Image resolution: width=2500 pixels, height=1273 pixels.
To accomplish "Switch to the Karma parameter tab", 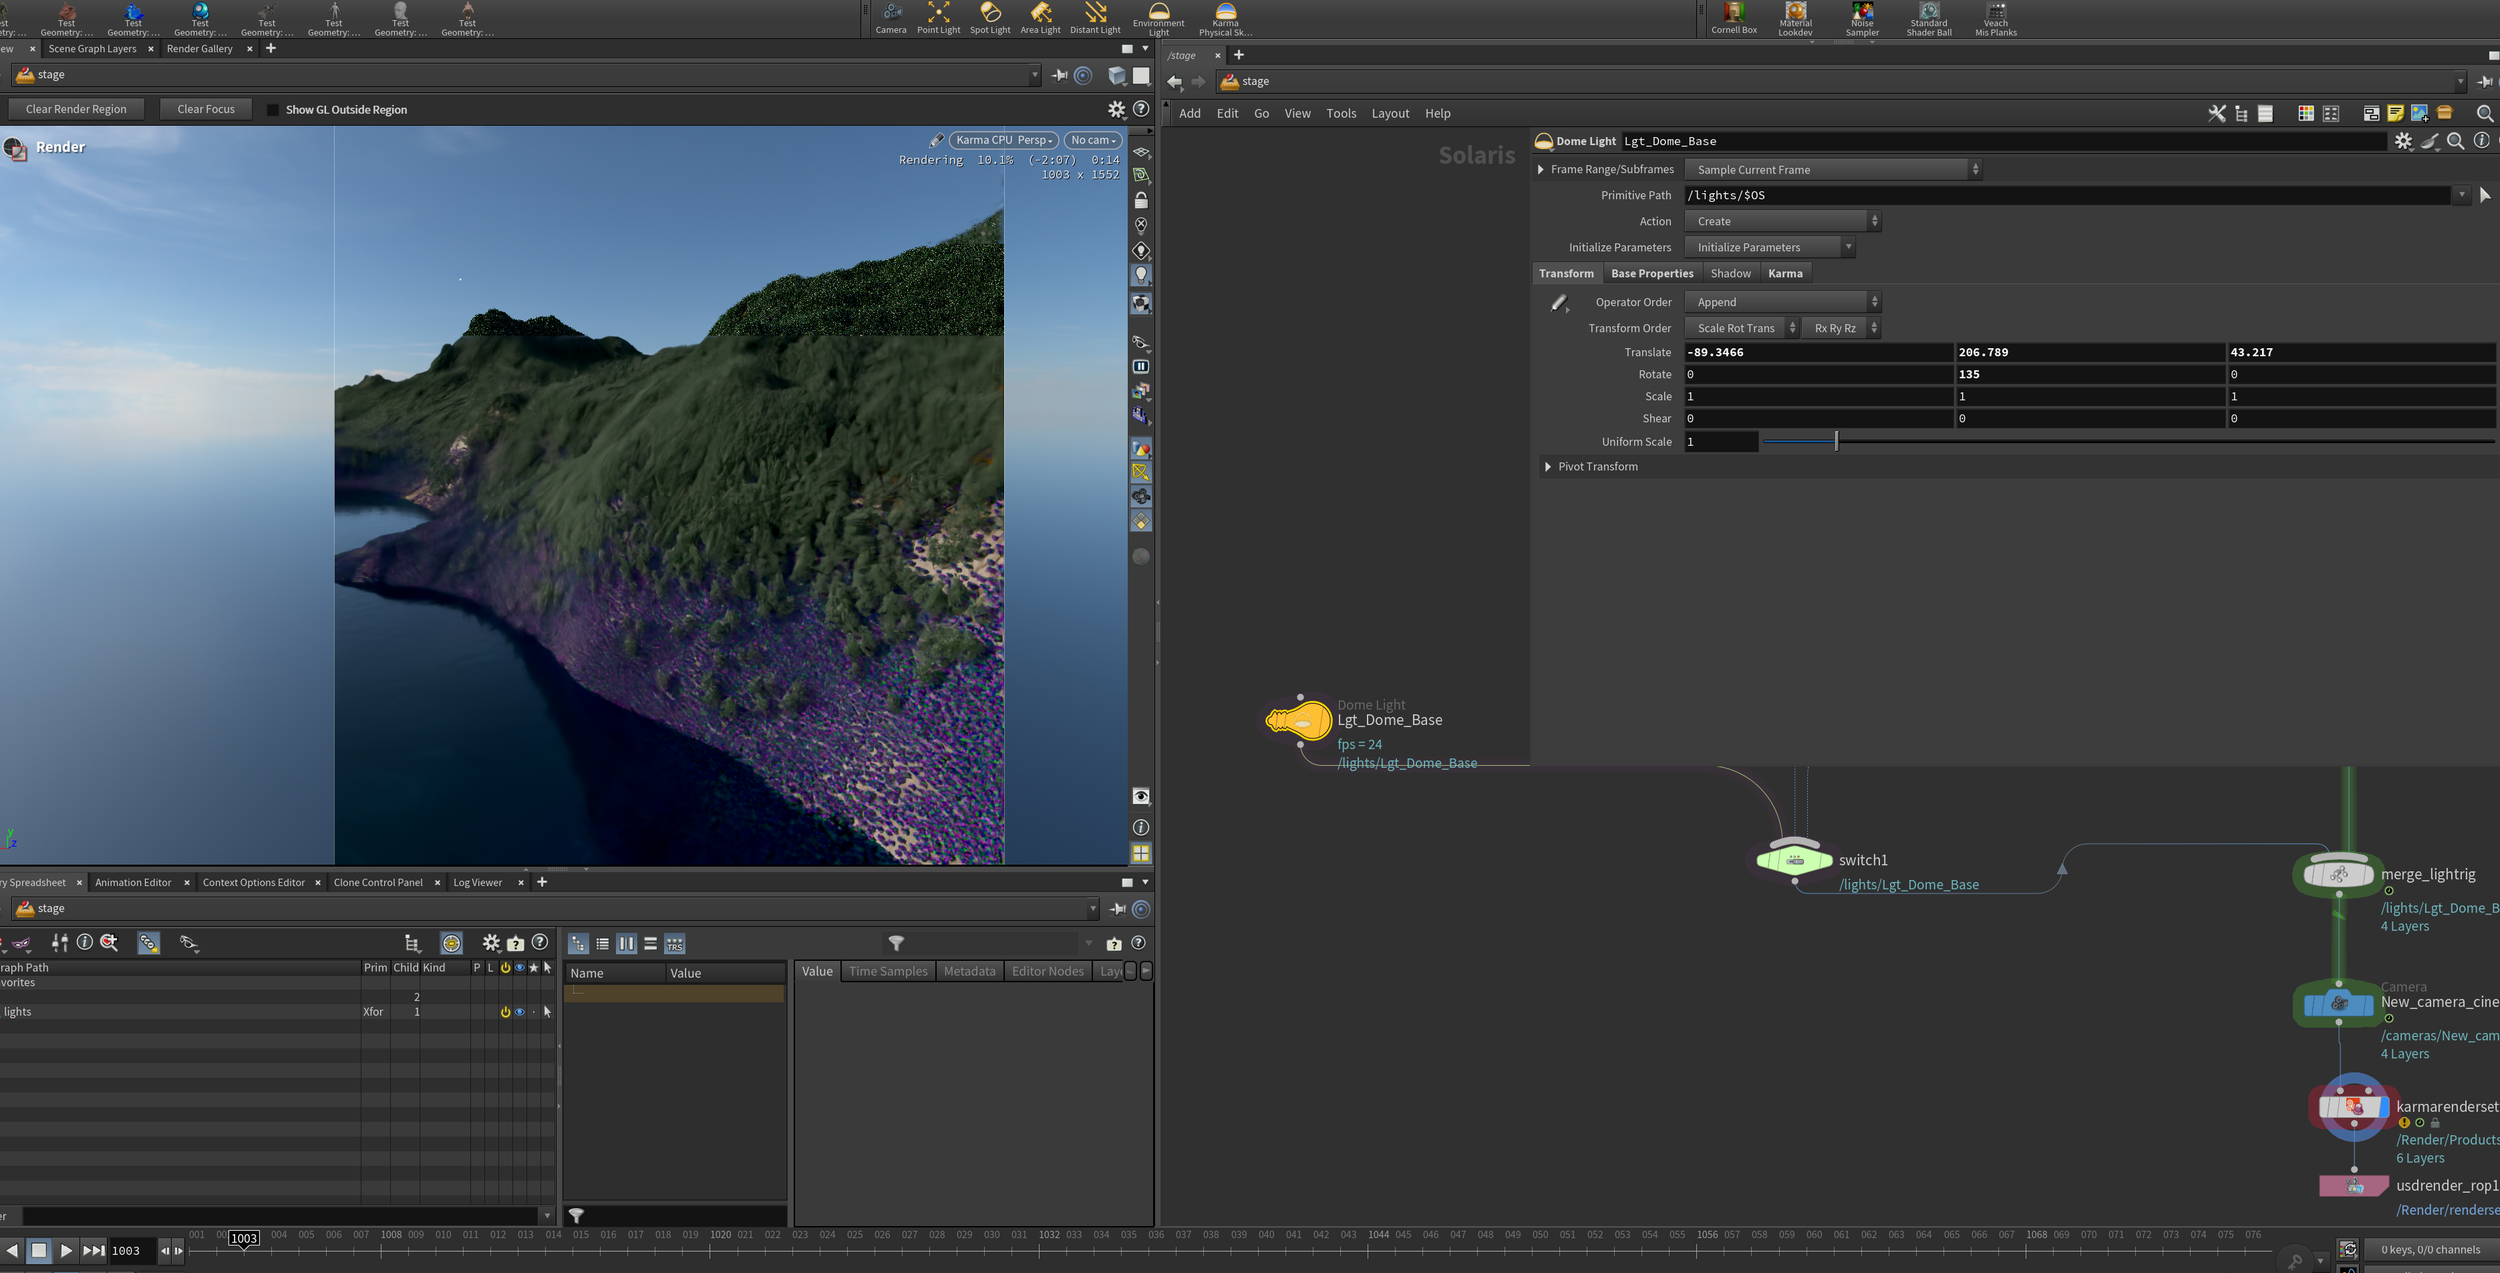I will 1785,274.
